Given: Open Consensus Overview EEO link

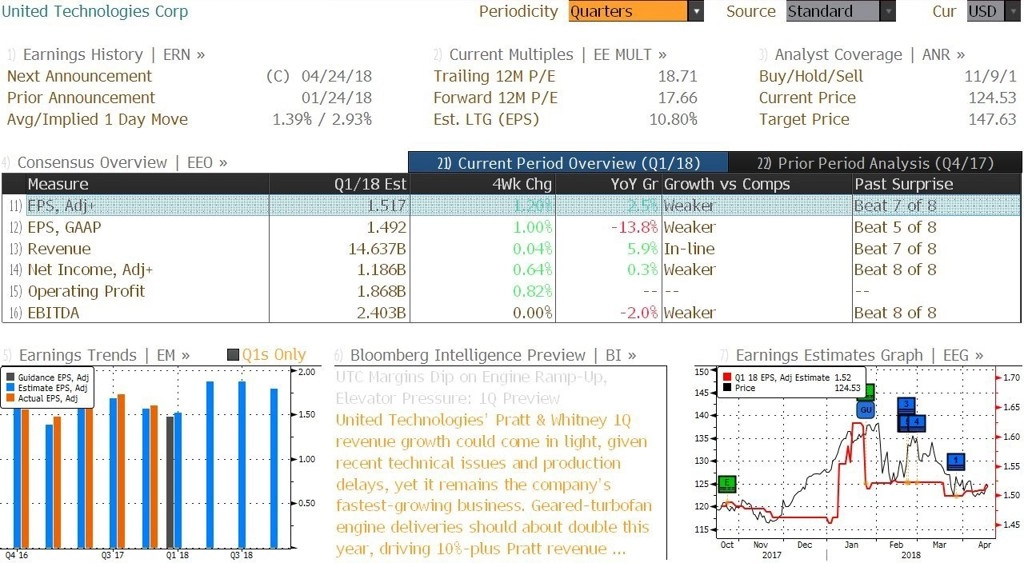Looking at the screenshot, I should click(x=122, y=163).
